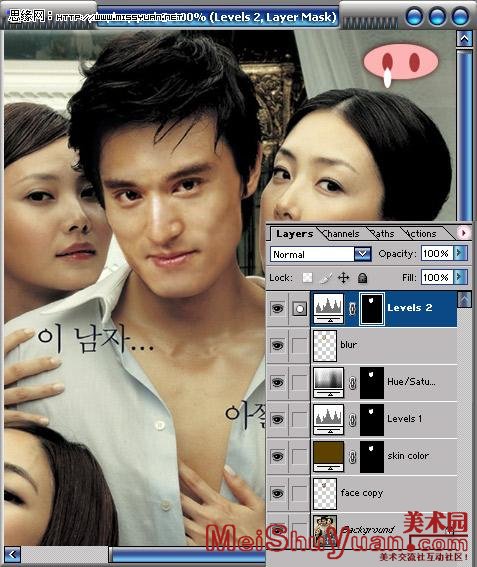Toggle skin color layer eye icon
The image size is (477, 567).
point(277,456)
